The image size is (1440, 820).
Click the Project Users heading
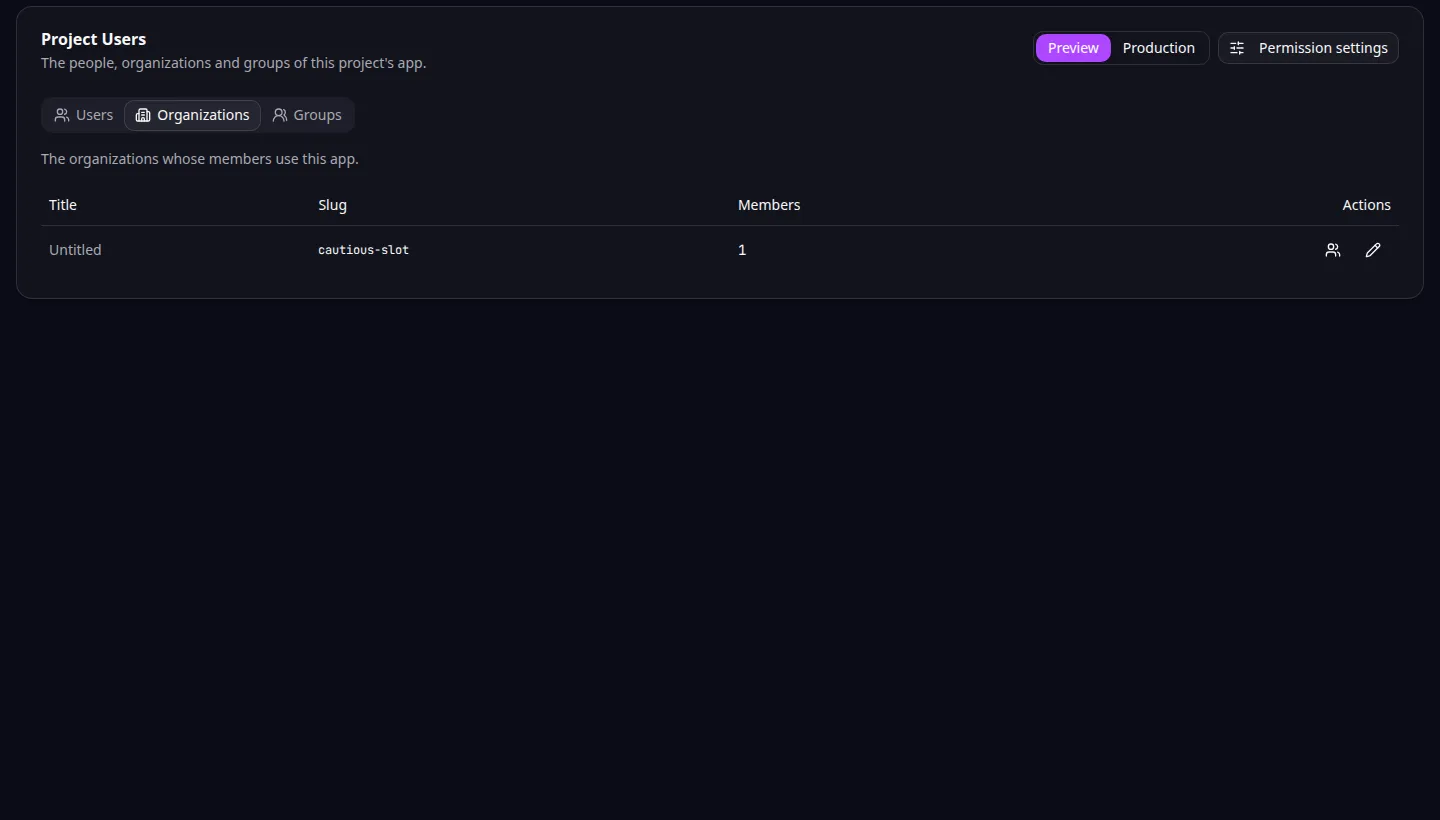point(93,39)
